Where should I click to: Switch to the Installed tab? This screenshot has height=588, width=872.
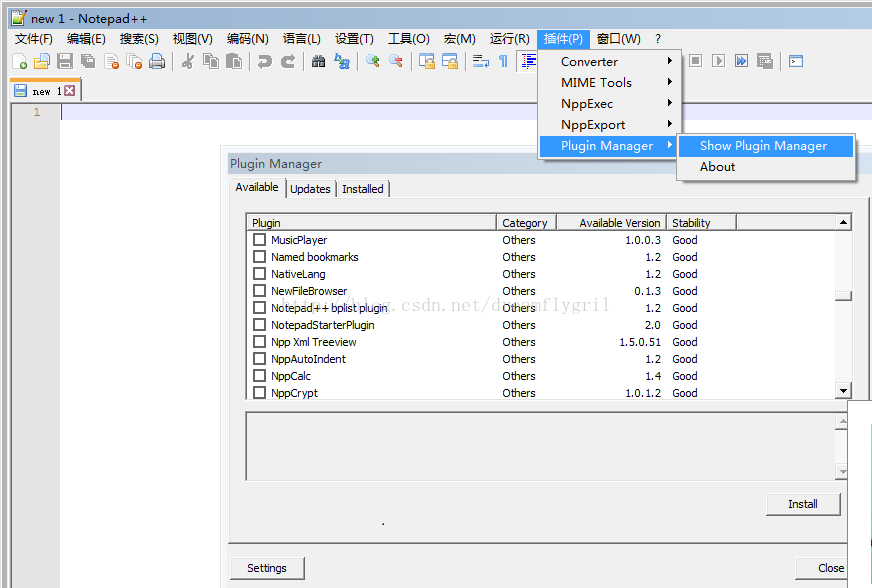pyautogui.click(x=363, y=189)
